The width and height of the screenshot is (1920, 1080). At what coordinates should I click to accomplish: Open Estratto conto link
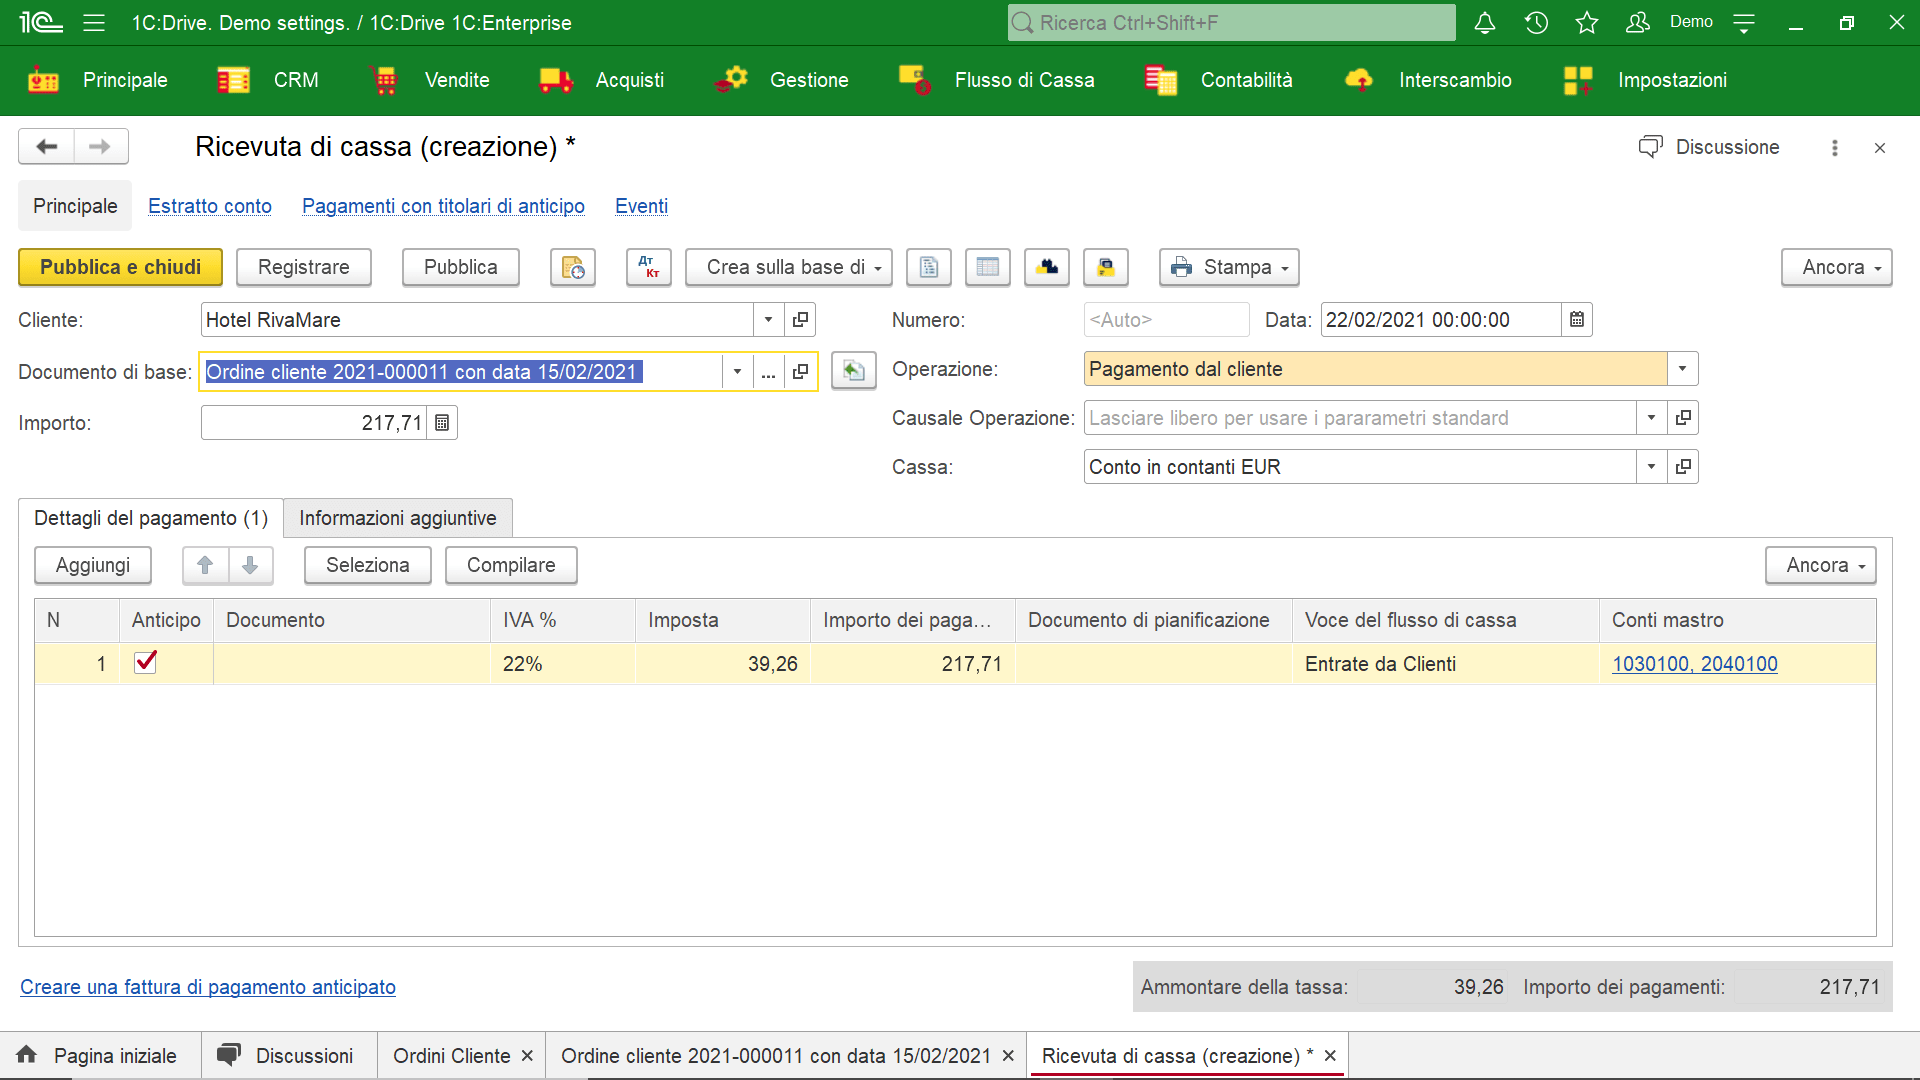coord(210,206)
